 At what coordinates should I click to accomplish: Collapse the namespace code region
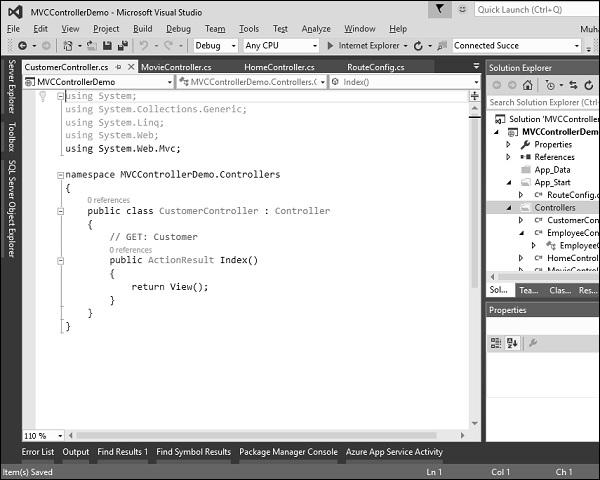point(60,175)
